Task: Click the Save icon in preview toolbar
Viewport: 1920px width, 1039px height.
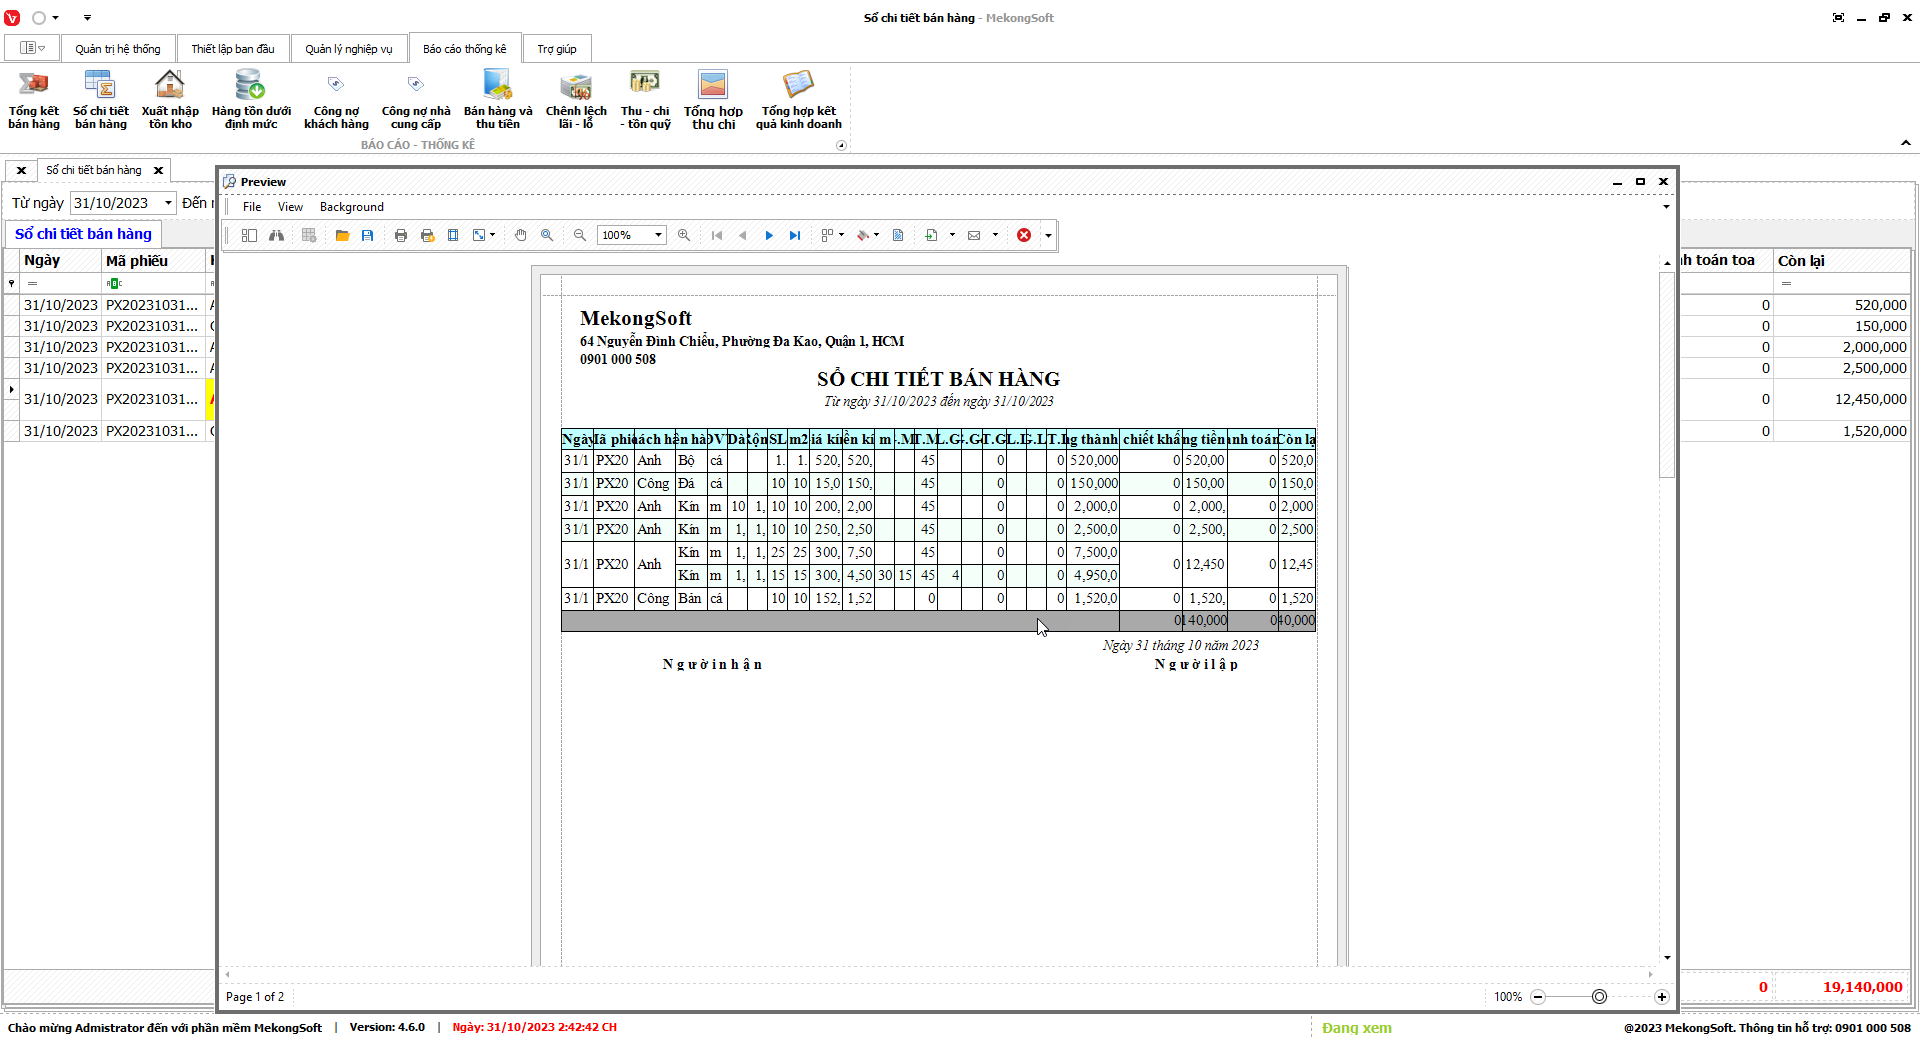Action: point(368,235)
